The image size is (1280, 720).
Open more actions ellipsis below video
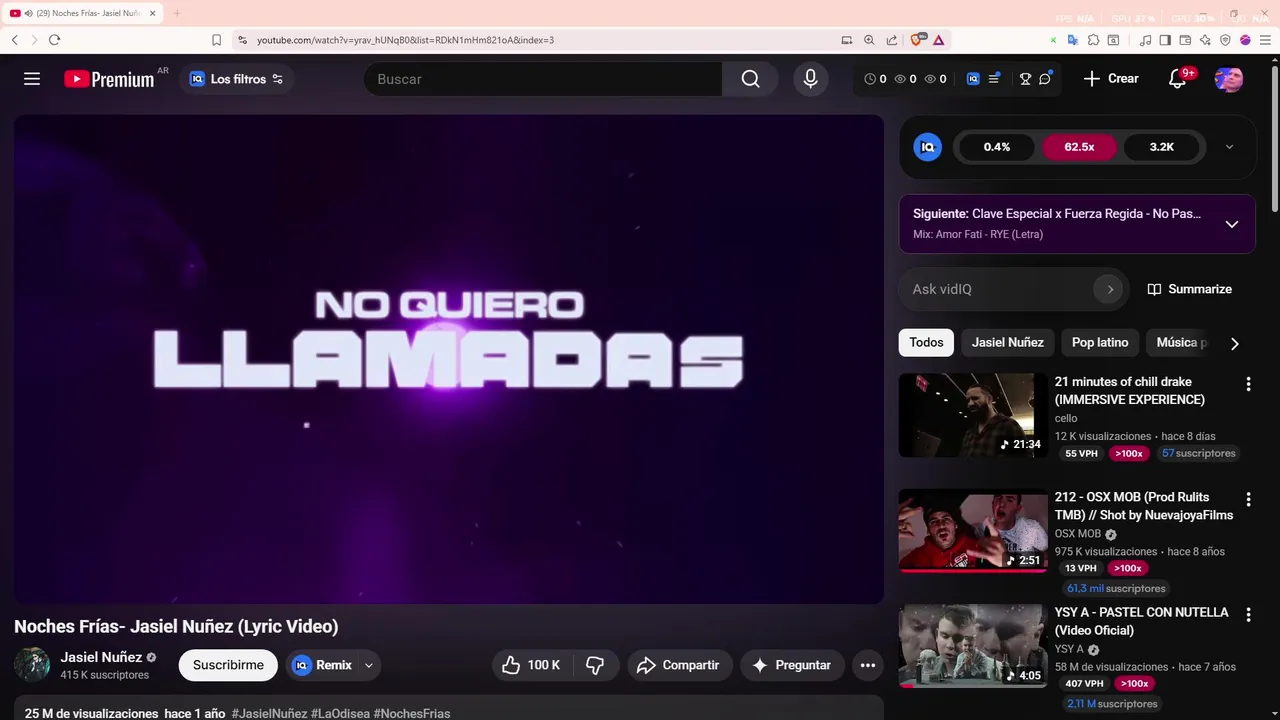[867, 665]
